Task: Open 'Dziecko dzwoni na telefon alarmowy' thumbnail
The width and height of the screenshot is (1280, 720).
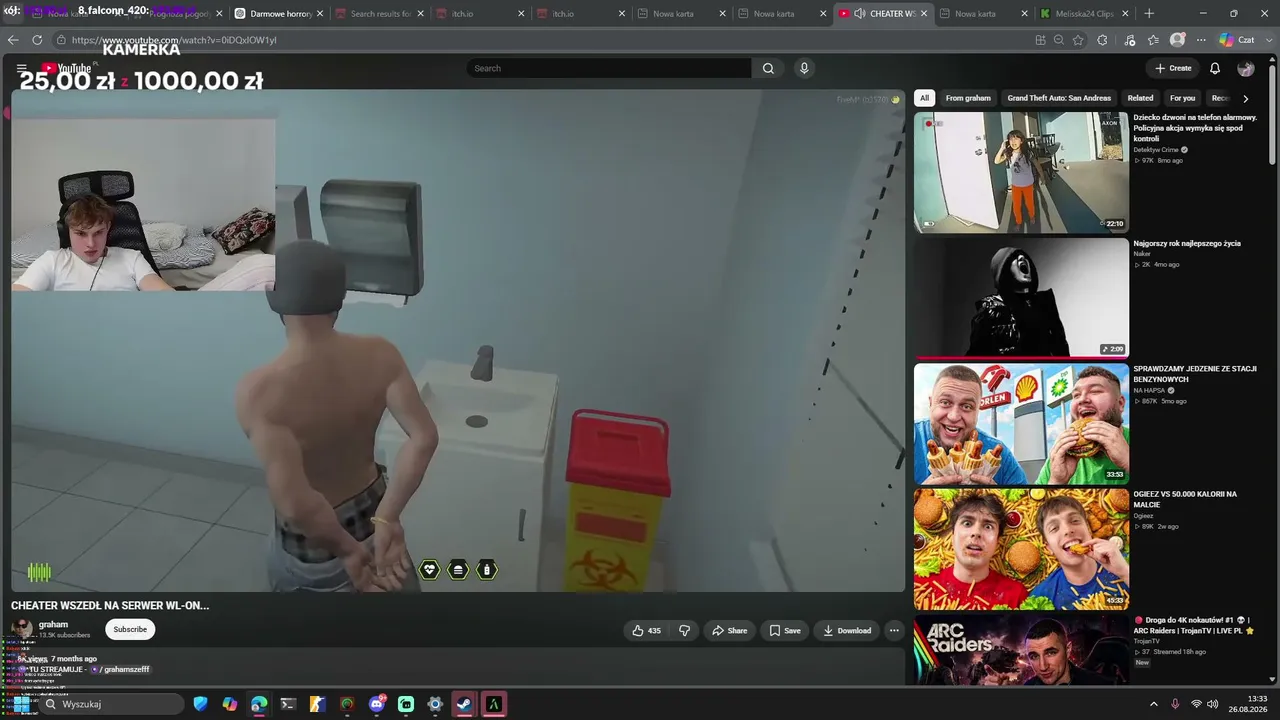Action: pos(1021,172)
